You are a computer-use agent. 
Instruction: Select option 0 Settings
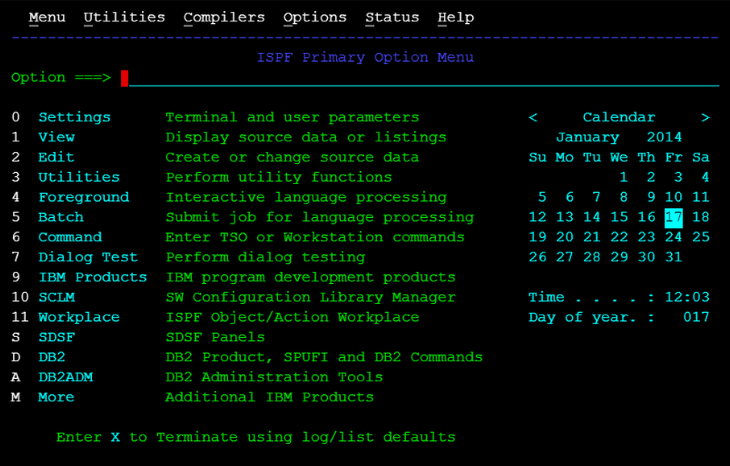coord(74,117)
